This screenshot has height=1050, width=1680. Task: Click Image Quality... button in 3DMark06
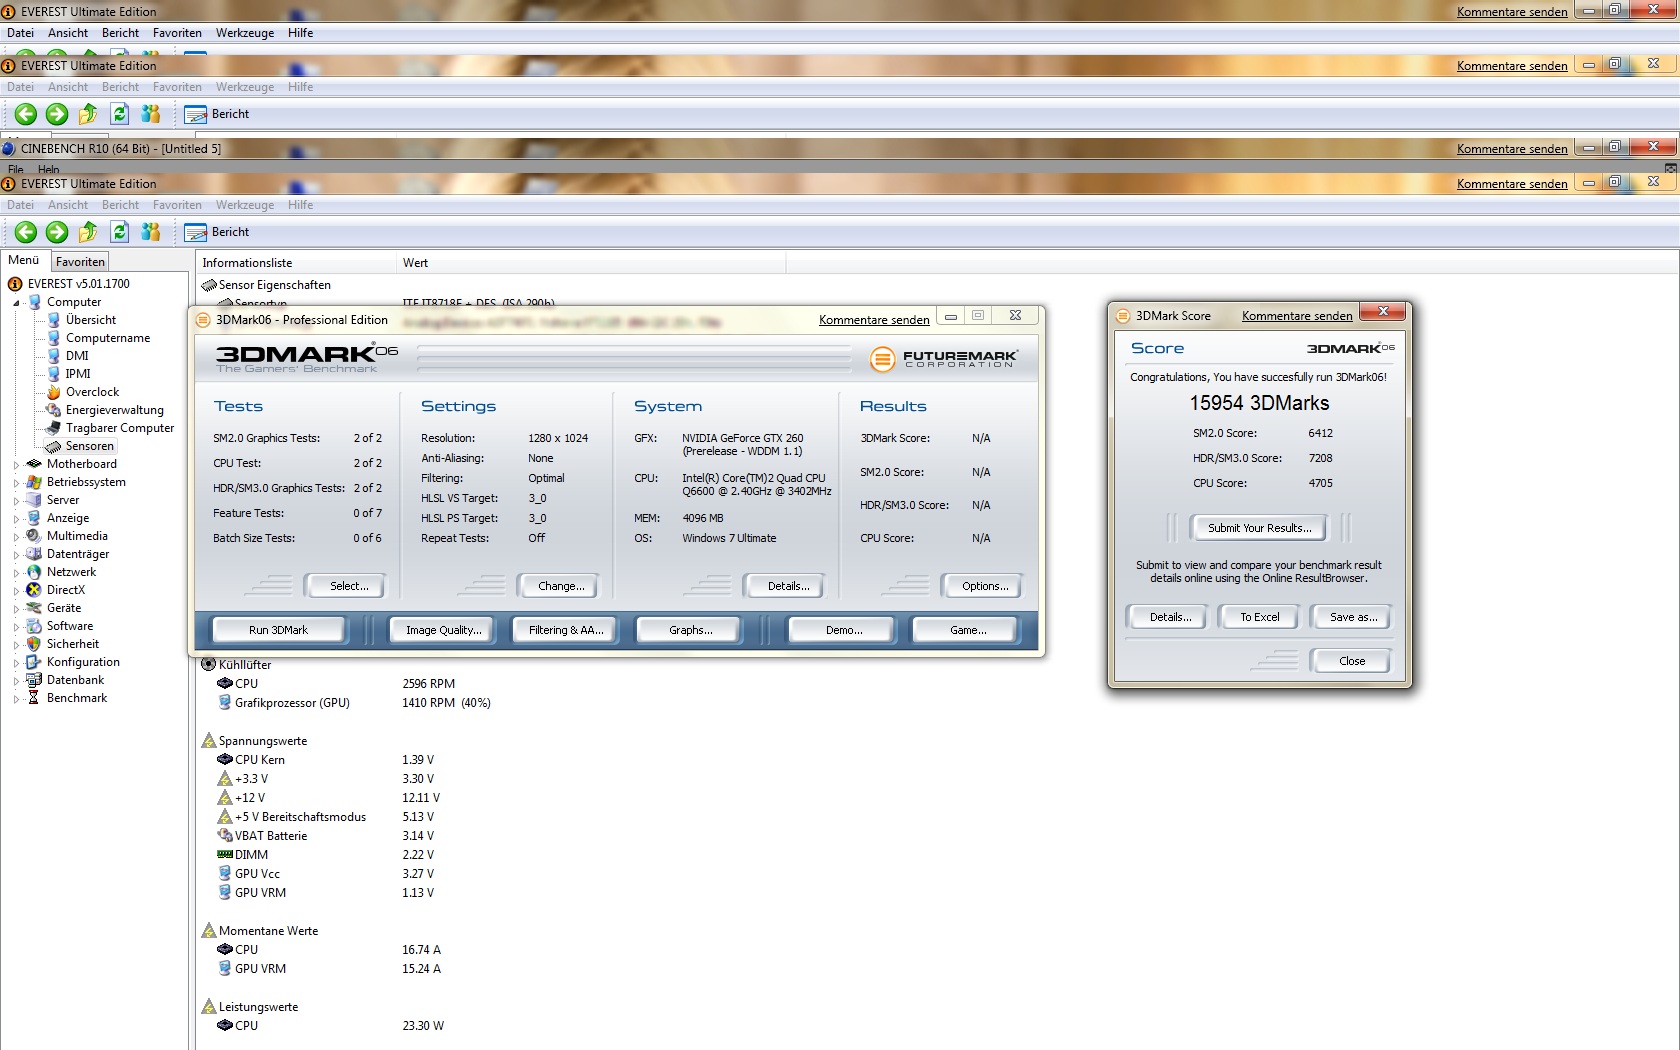[443, 630]
